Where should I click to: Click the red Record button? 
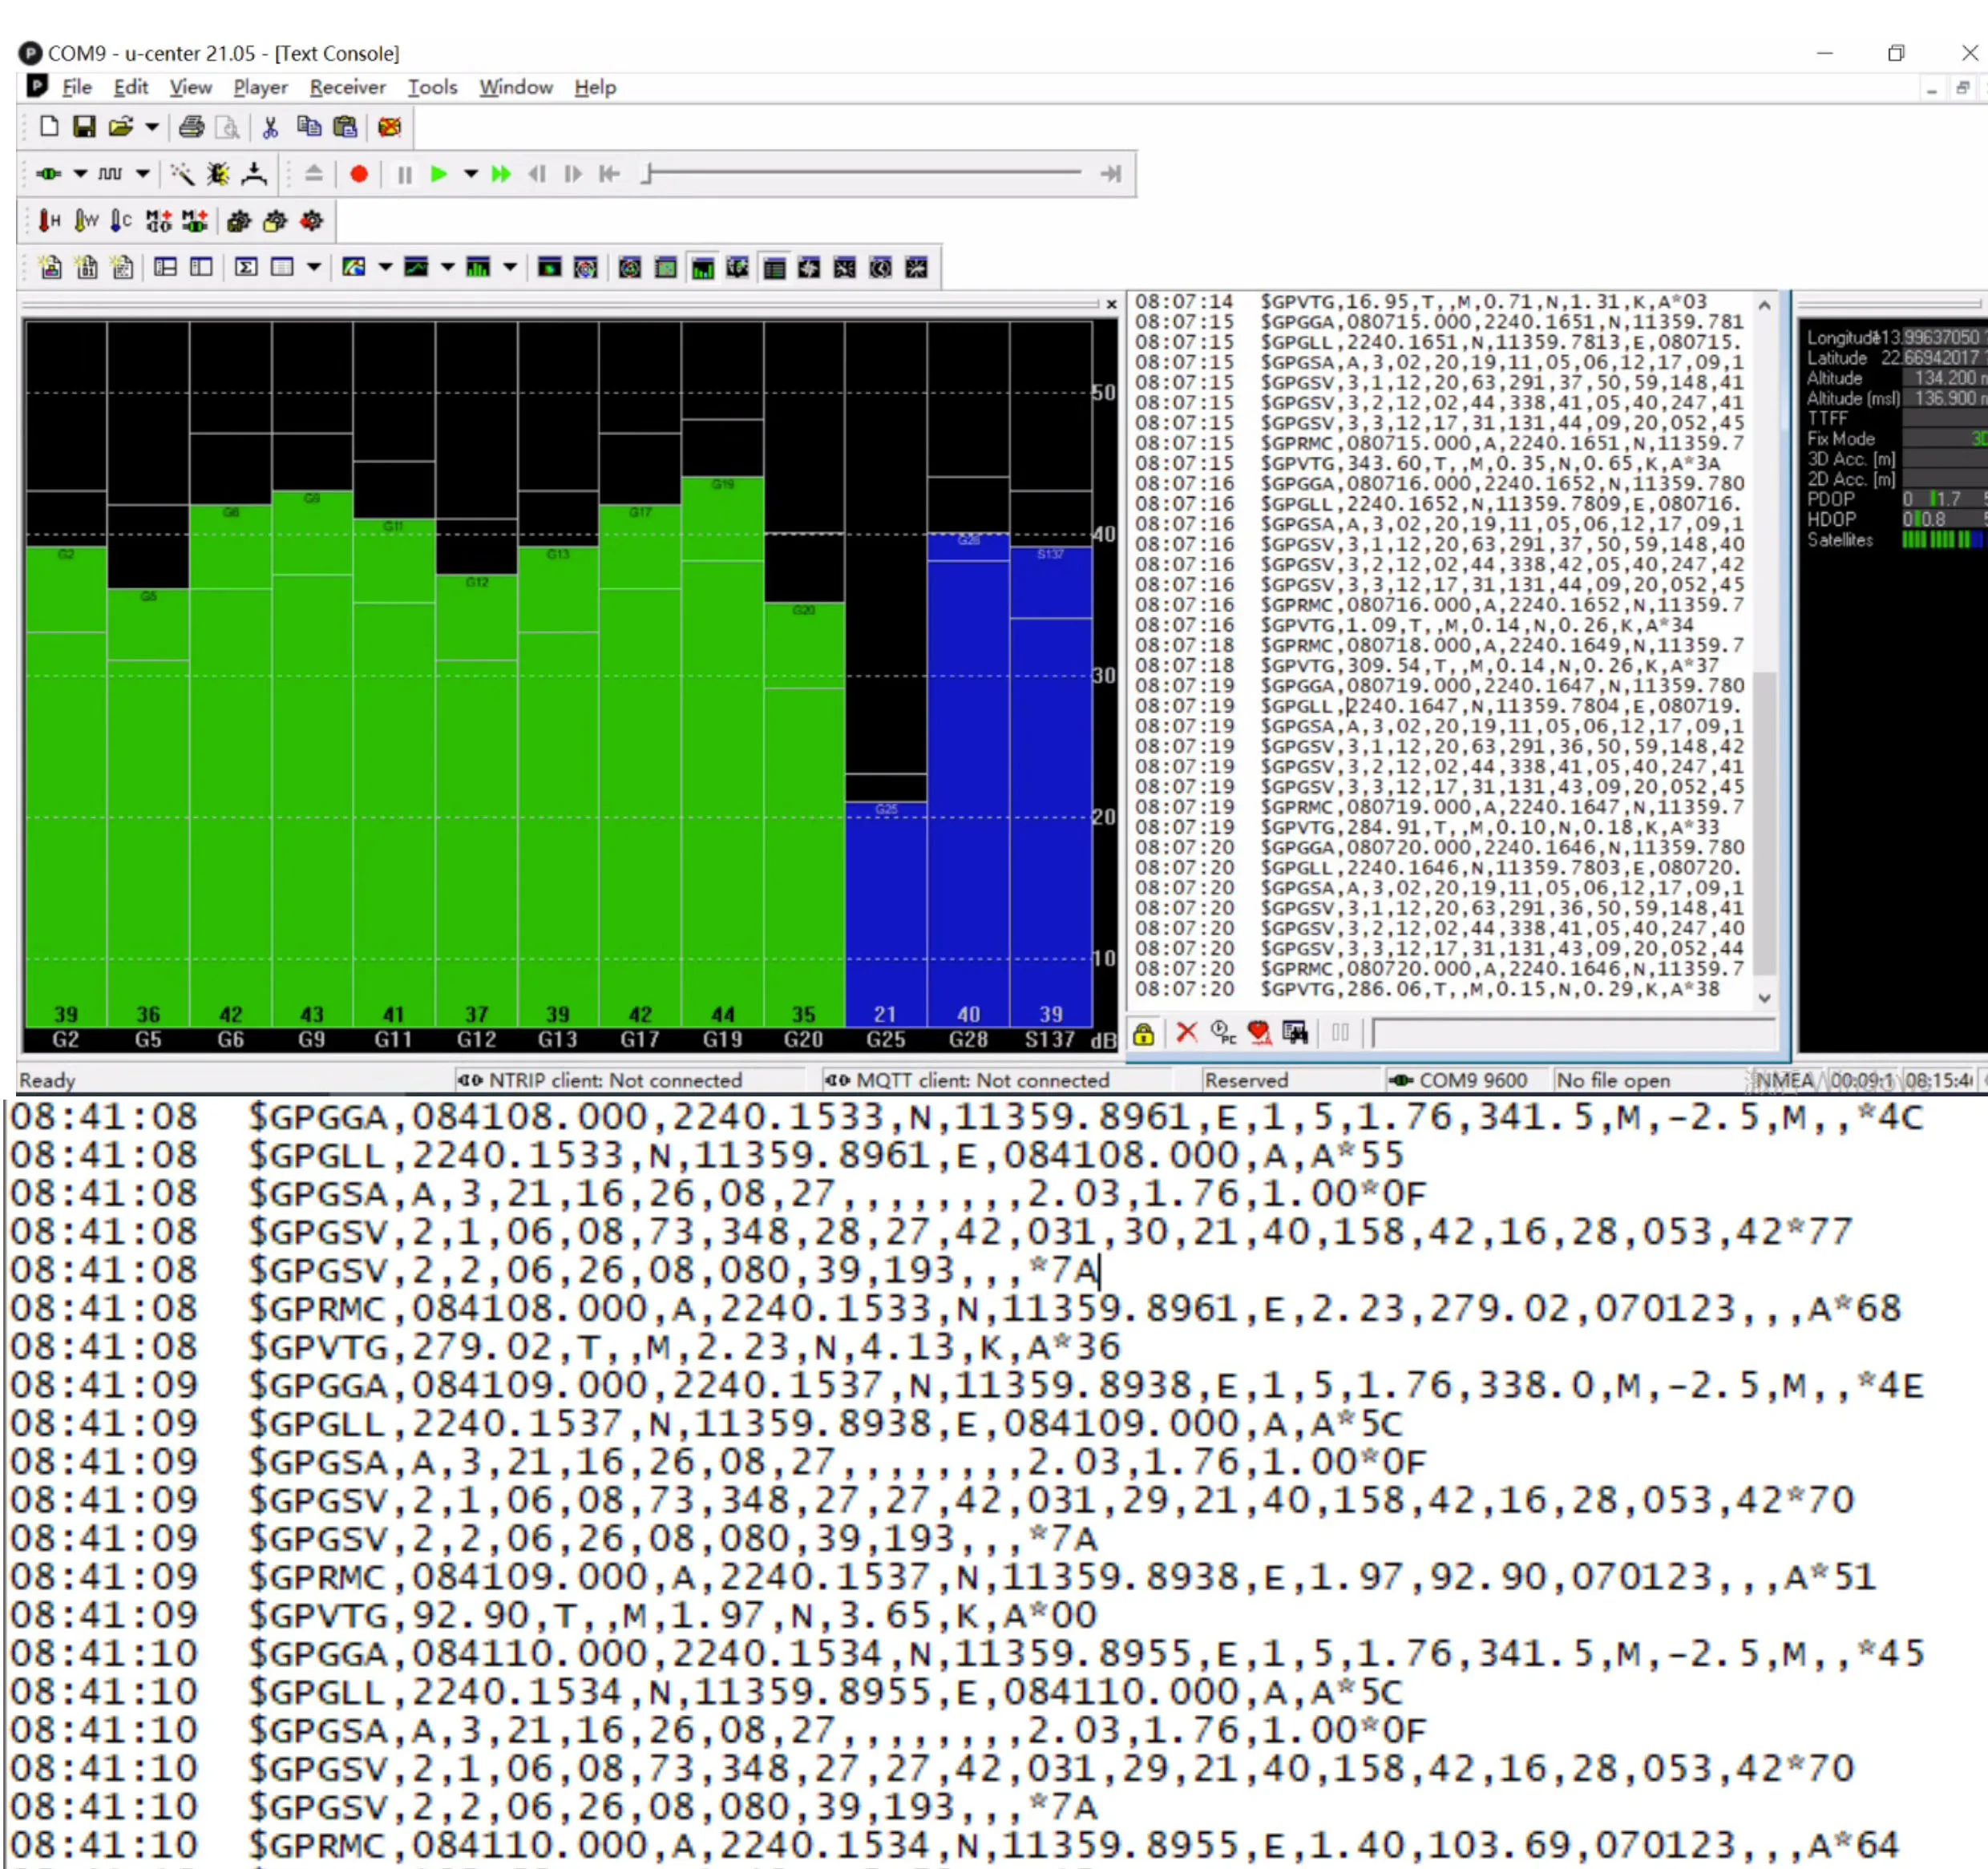[359, 174]
